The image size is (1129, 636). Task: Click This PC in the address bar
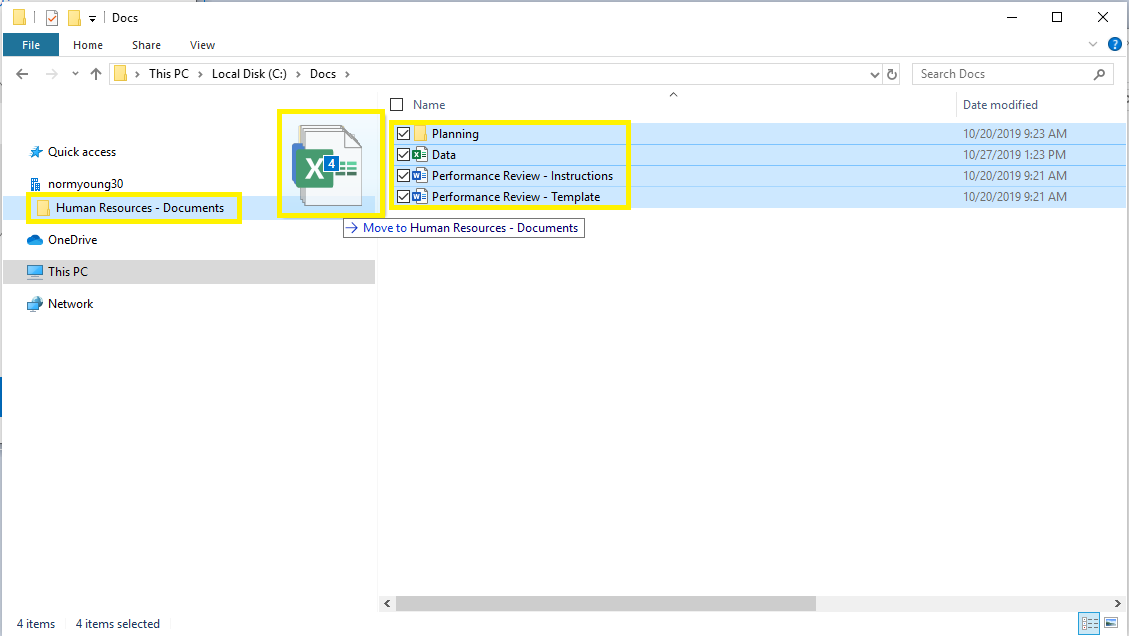(x=168, y=74)
